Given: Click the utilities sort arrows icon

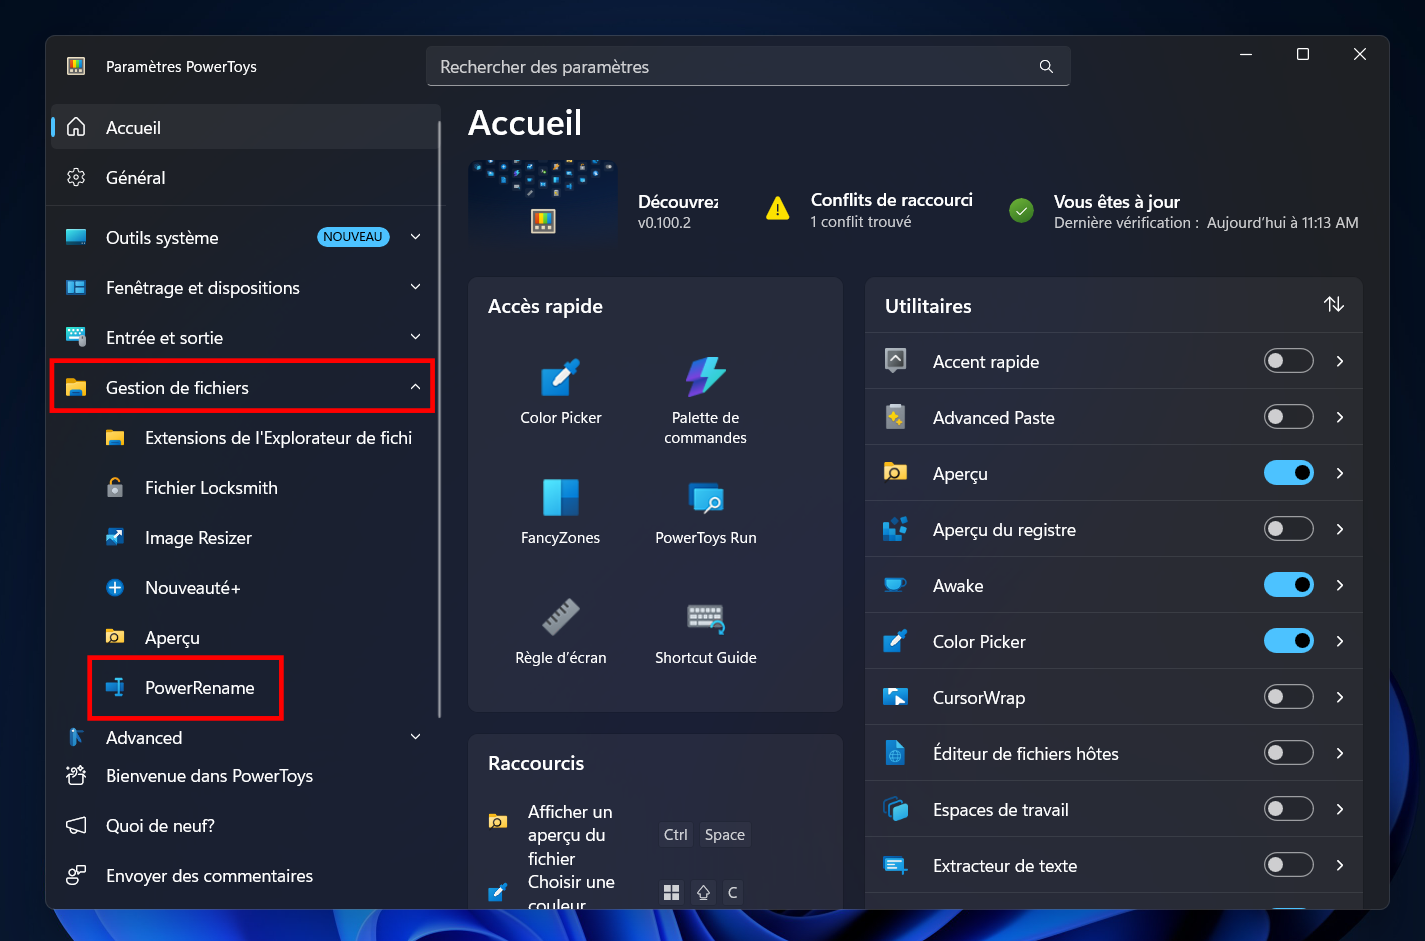Looking at the screenshot, I should (x=1334, y=305).
